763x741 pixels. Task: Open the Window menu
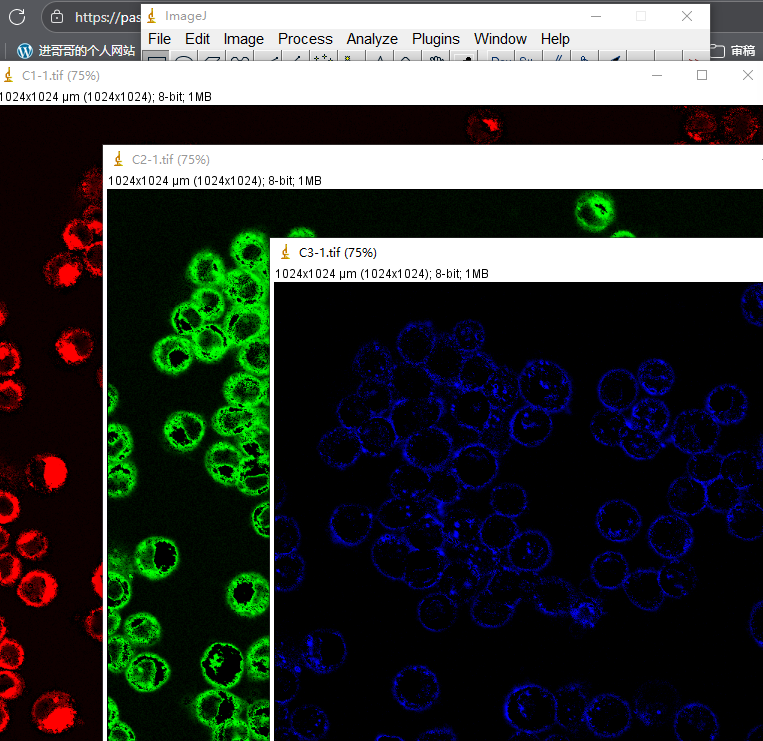coord(500,39)
